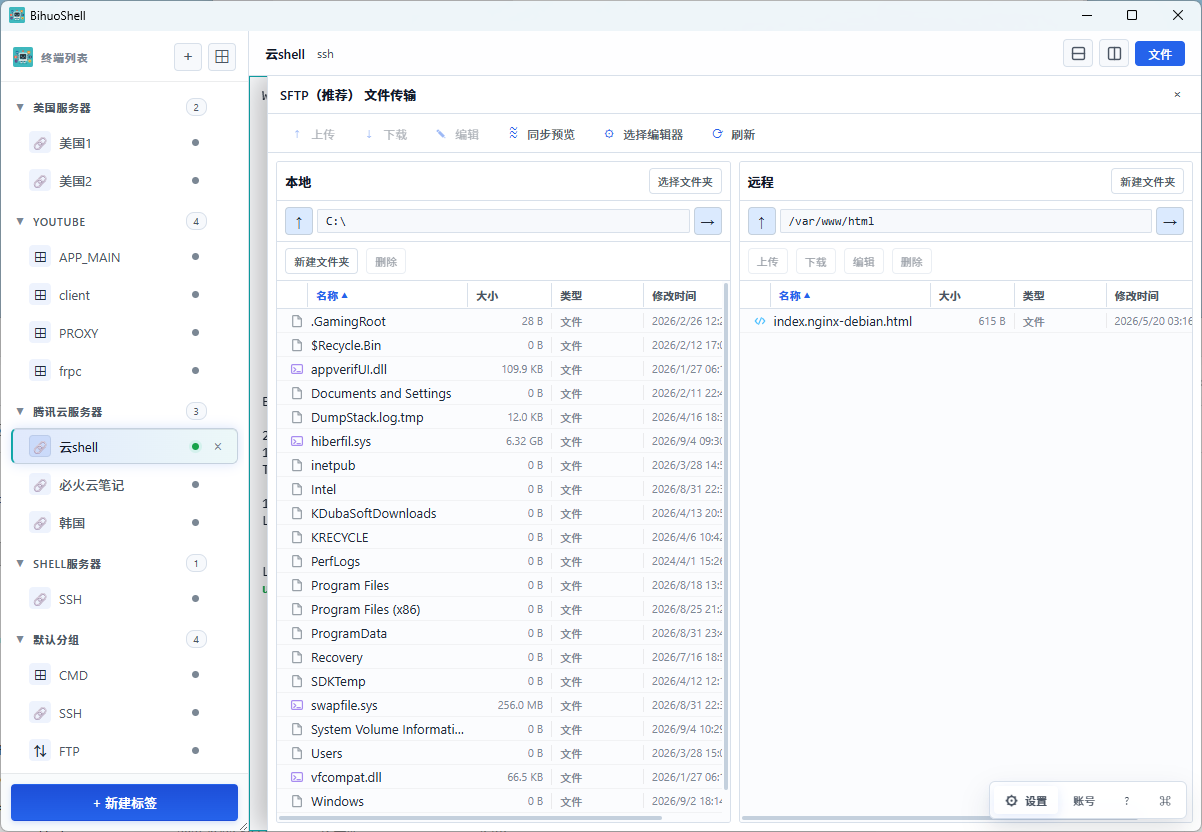Select Documents and Settings row
Screen dimensions: 1202x832
pyautogui.click(x=500, y=393)
